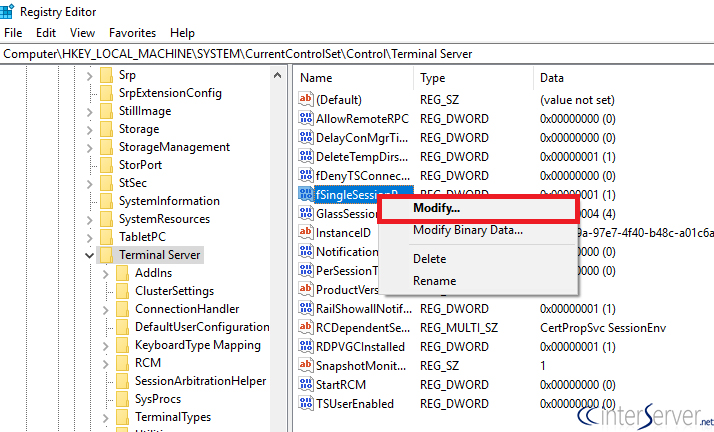Click the ProductVers string icon
Screen dimensions: 714x432
306,289
